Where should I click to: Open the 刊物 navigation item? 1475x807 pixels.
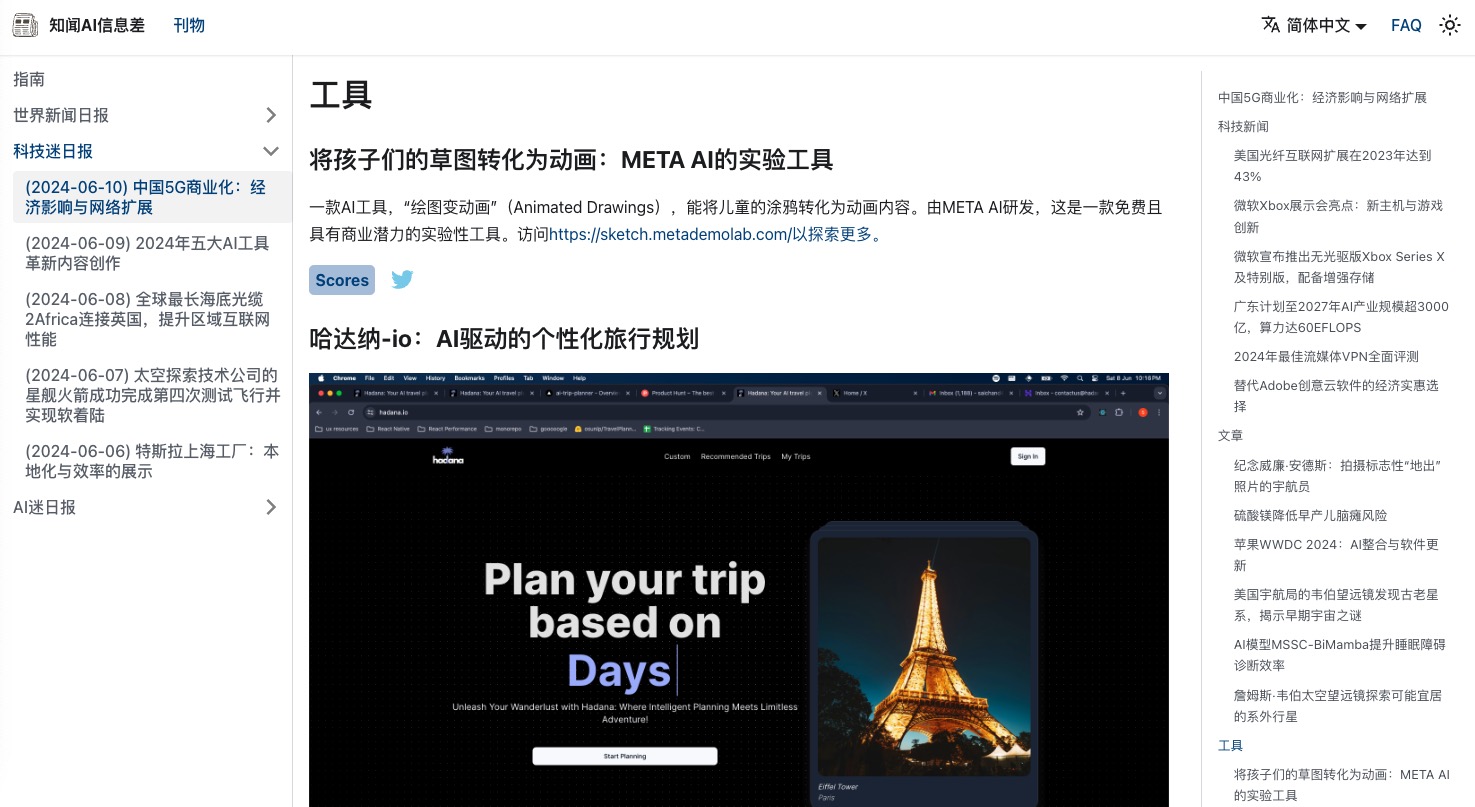189,25
